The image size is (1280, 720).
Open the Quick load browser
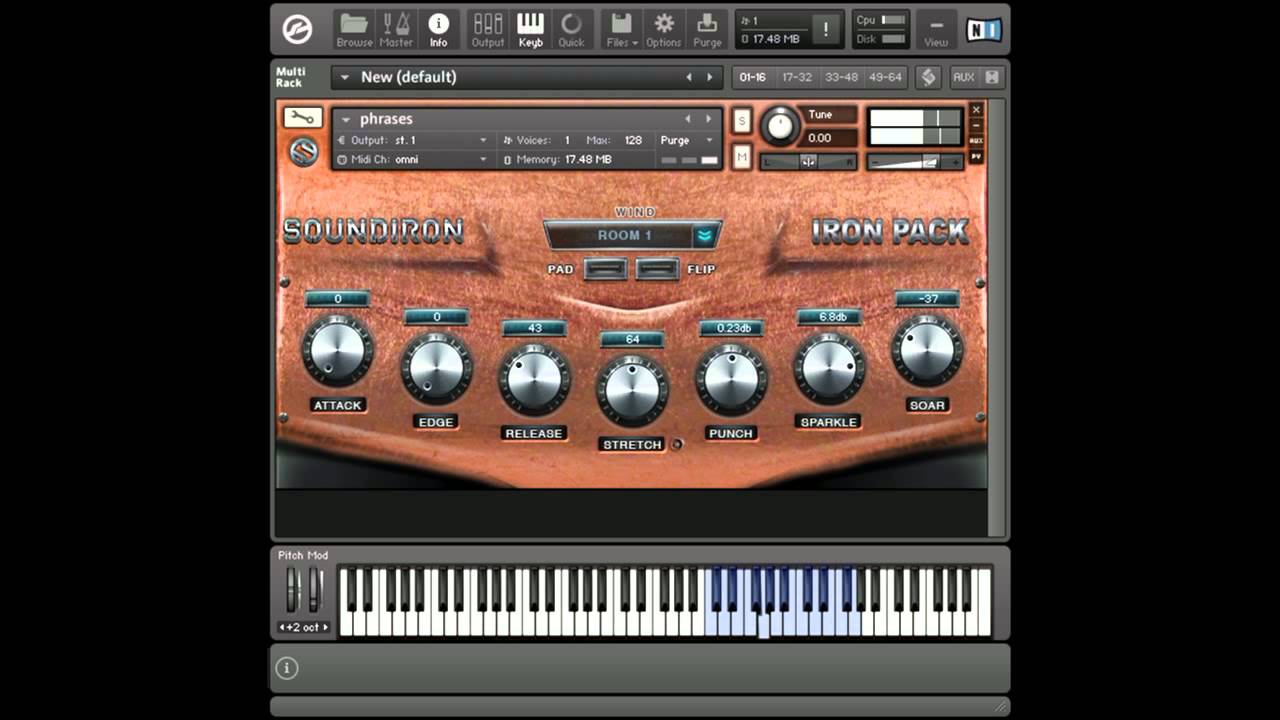click(571, 30)
